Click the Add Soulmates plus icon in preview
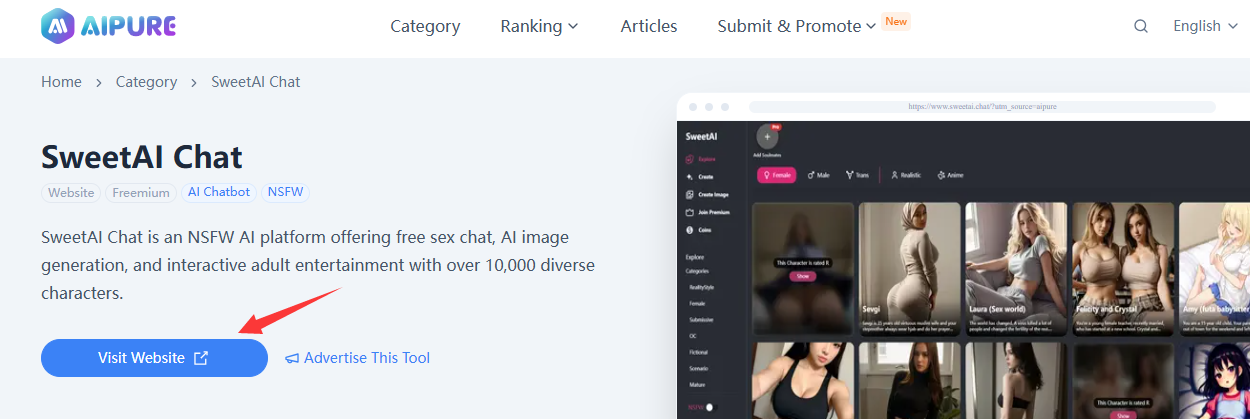The image size is (1250, 420). pyautogui.click(x=767, y=137)
